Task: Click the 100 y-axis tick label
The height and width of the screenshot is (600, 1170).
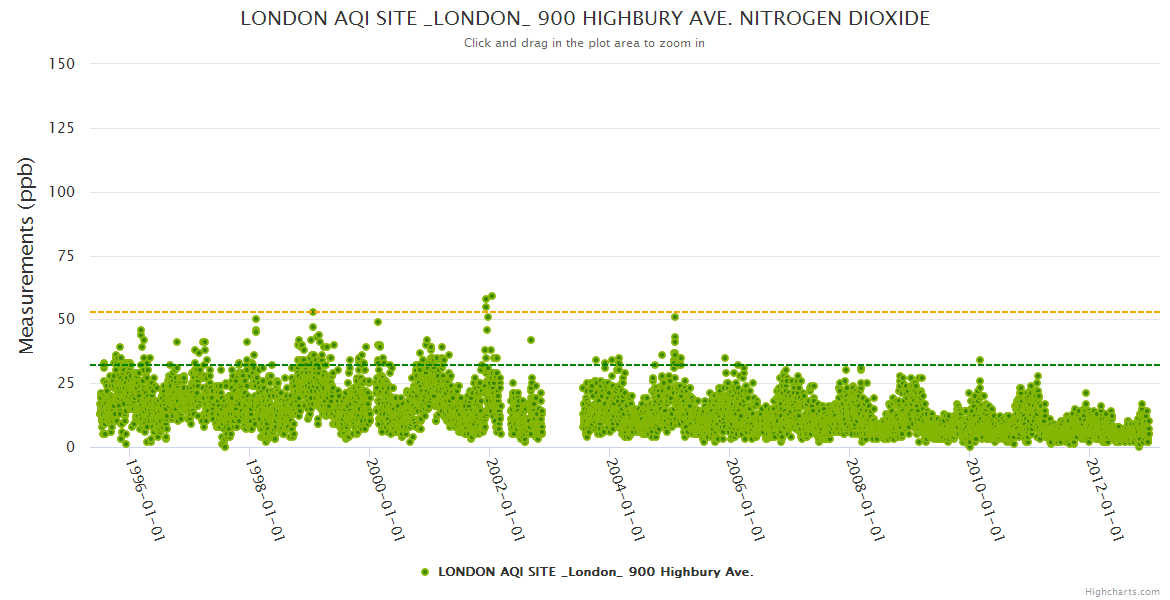Action: tap(61, 192)
